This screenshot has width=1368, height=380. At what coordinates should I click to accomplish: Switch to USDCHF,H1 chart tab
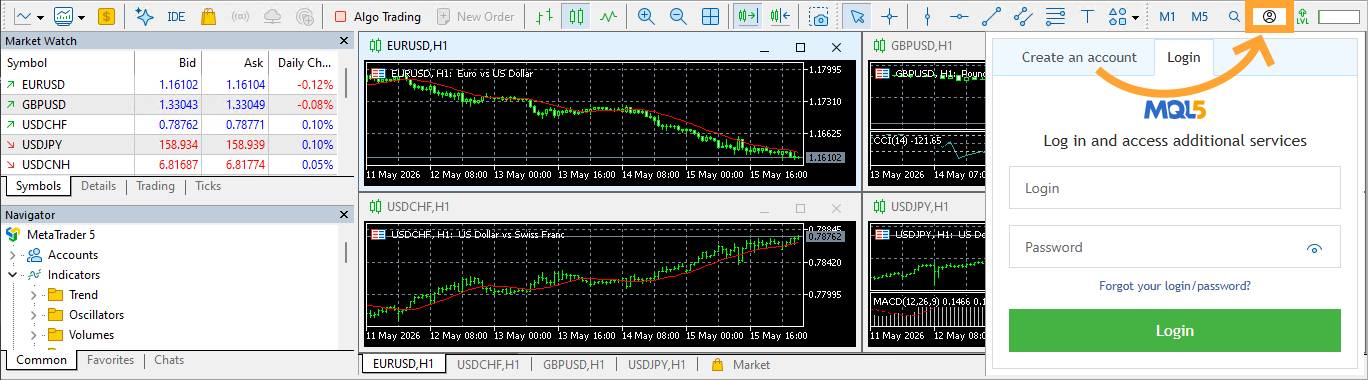[x=487, y=365]
